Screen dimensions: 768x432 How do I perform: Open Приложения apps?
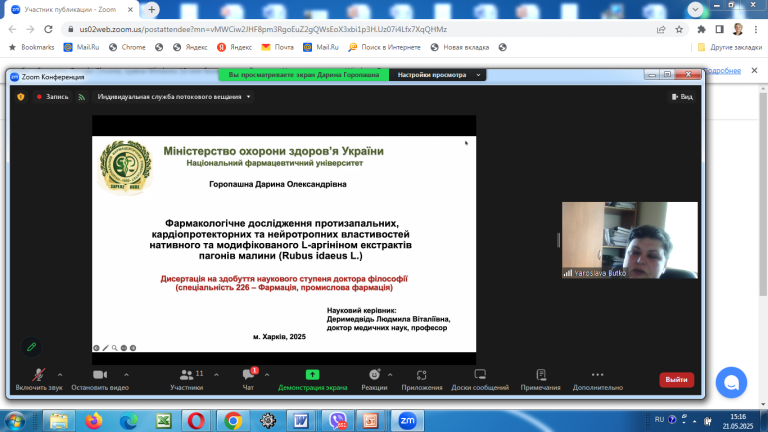pyautogui.click(x=422, y=380)
